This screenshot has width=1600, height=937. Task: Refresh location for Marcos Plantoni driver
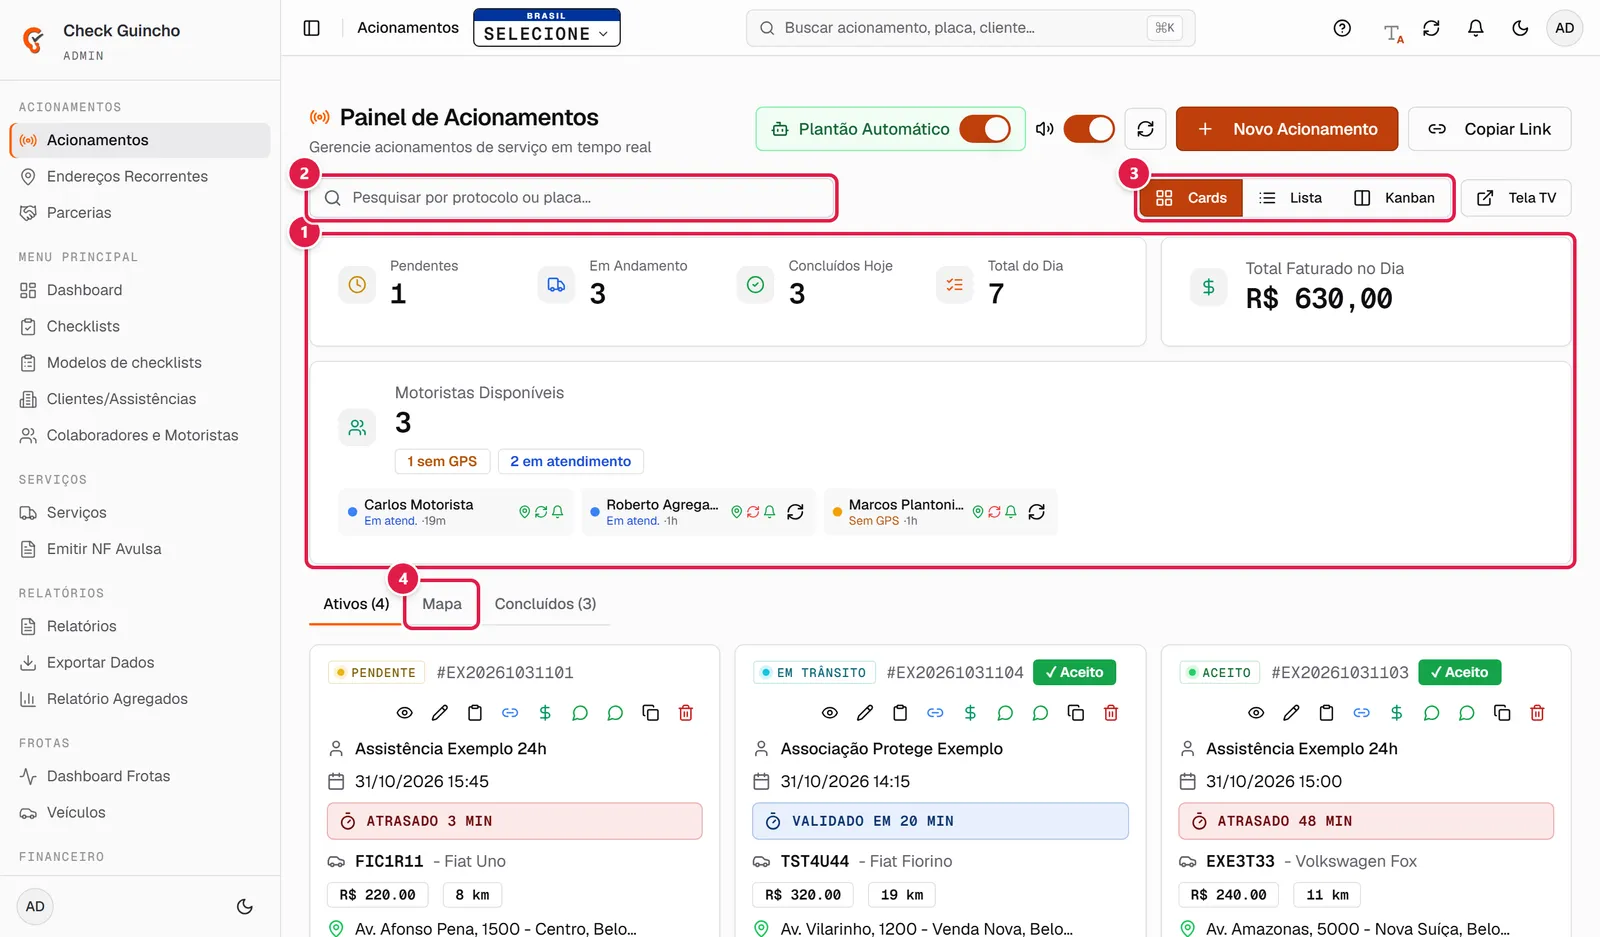(1037, 512)
